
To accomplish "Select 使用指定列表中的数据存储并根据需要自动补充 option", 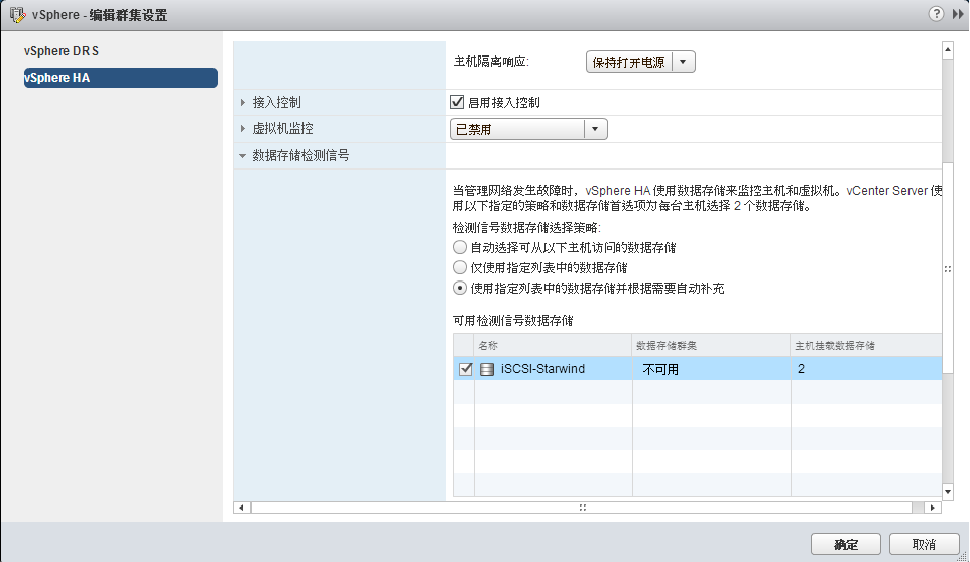I will [460, 288].
